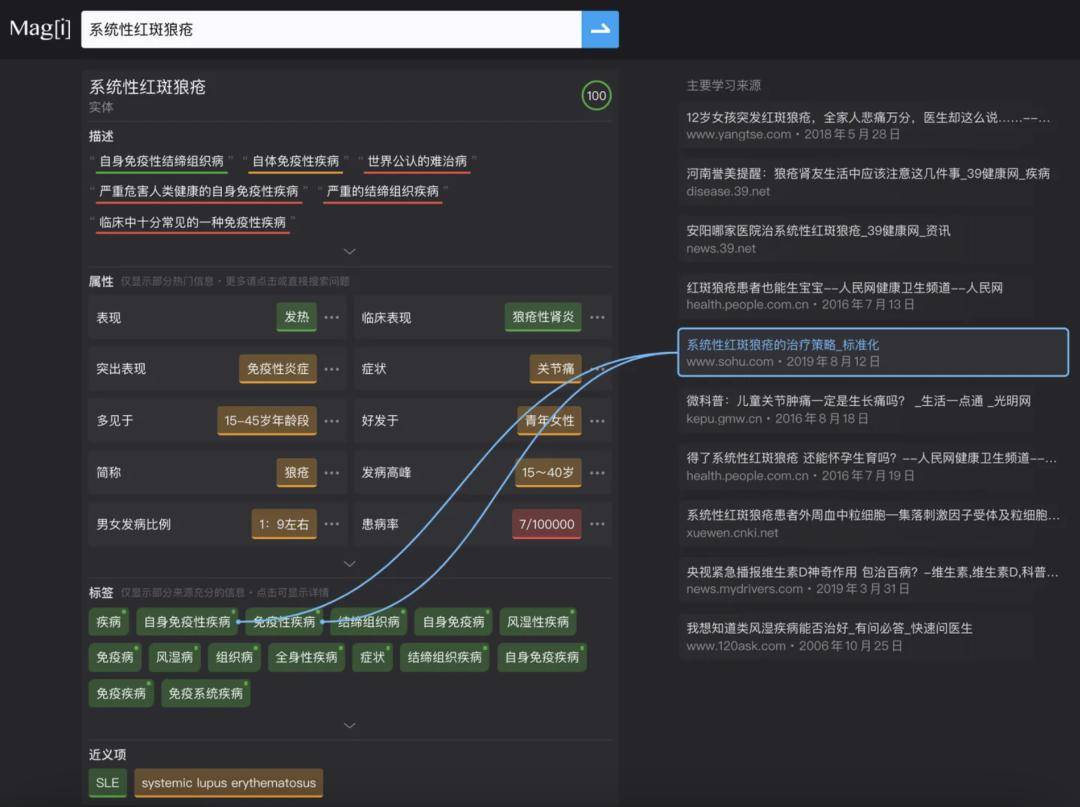Open more options beside 免疫性炎症

click(332, 369)
